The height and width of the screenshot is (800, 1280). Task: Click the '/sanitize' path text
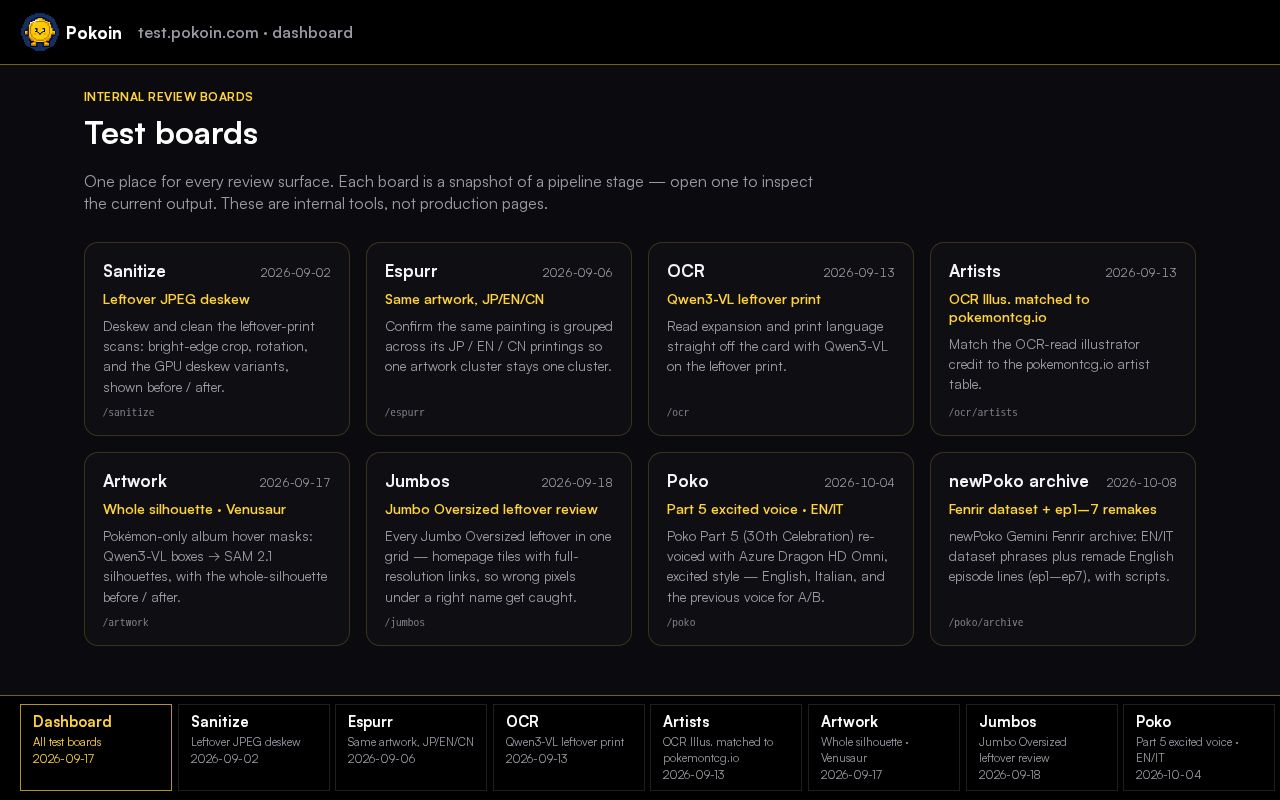(129, 412)
